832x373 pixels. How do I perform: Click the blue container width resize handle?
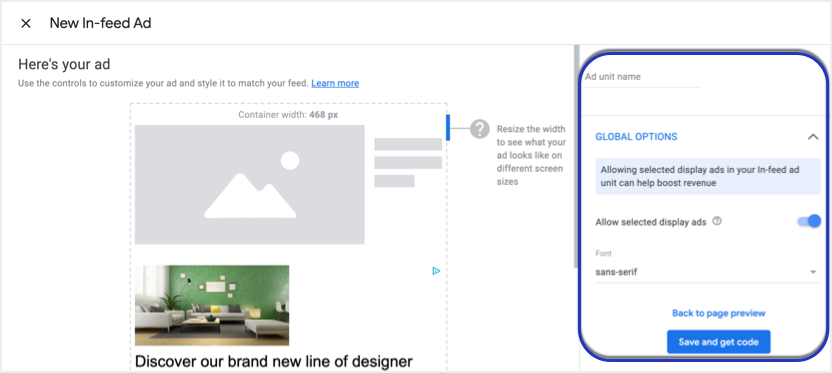448,127
